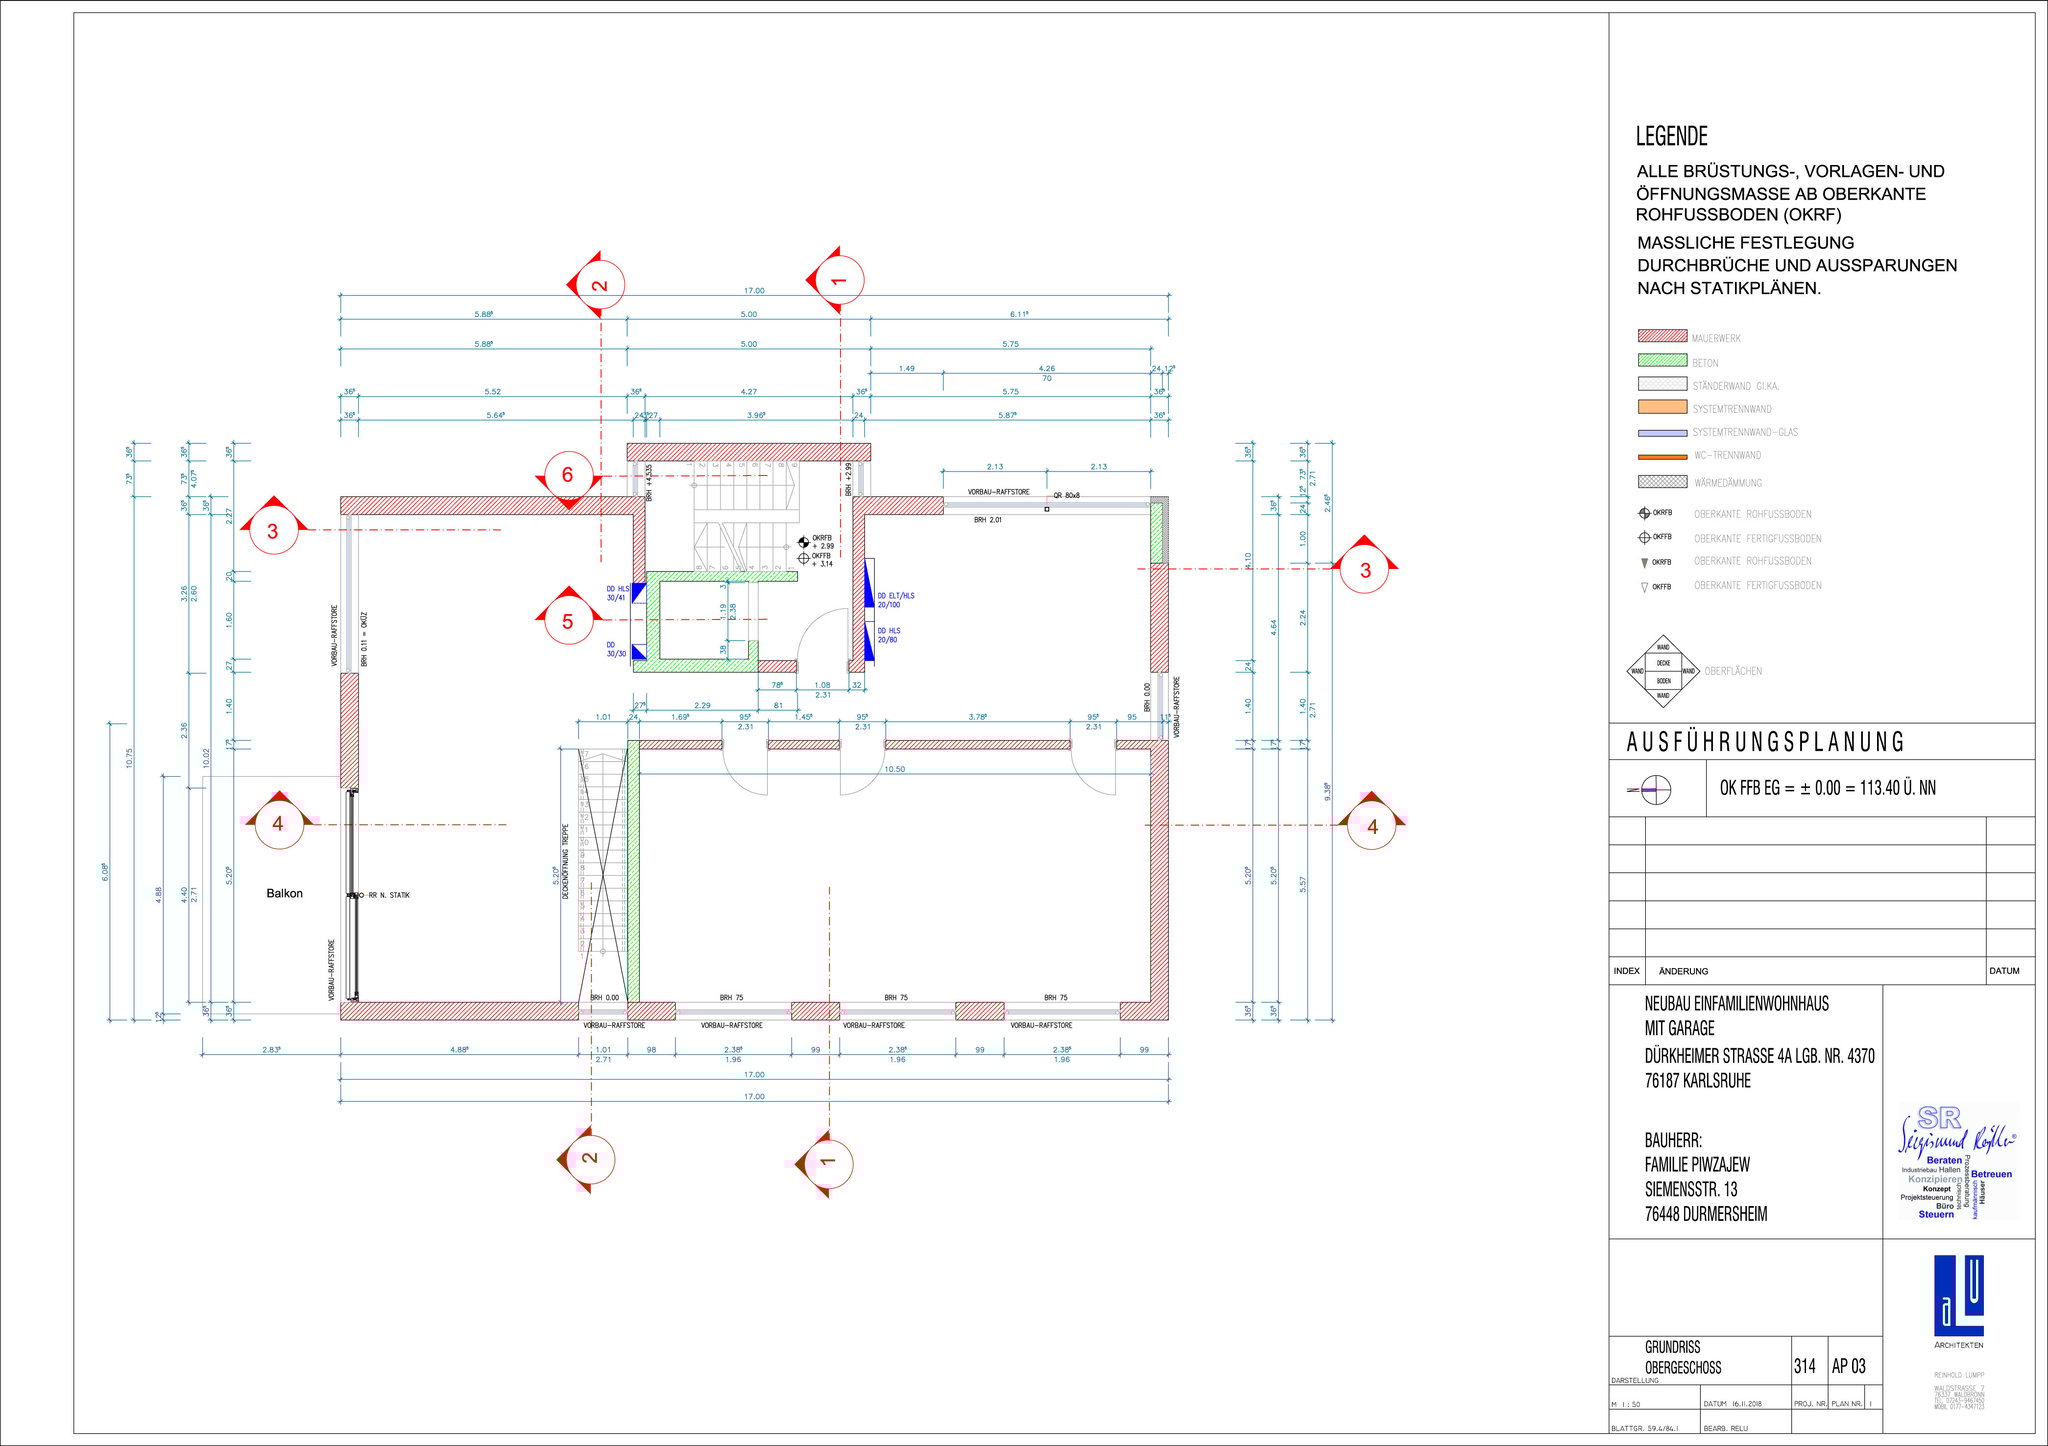This screenshot has width=2048, height=1446.
Task: Click the right-side section marker 4
Action: tap(1372, 826)
